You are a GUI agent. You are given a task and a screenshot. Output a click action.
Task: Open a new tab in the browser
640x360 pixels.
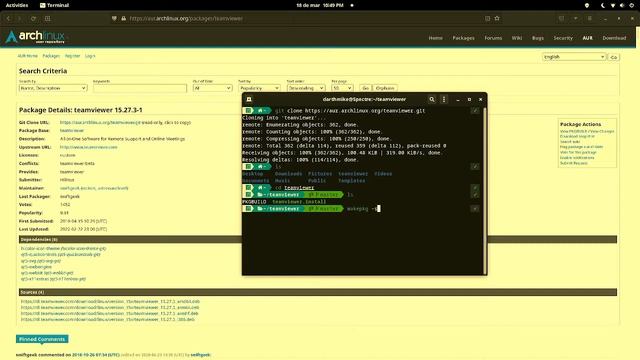pos(47,18)
